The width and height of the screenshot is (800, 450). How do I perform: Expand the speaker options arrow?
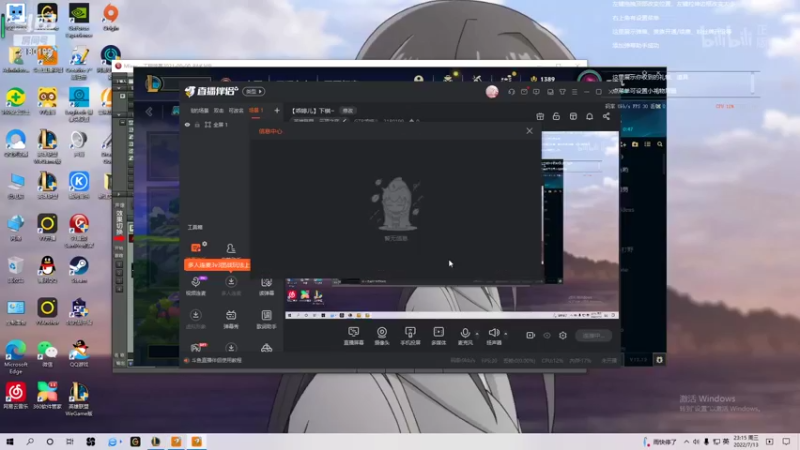click(506, 334)
